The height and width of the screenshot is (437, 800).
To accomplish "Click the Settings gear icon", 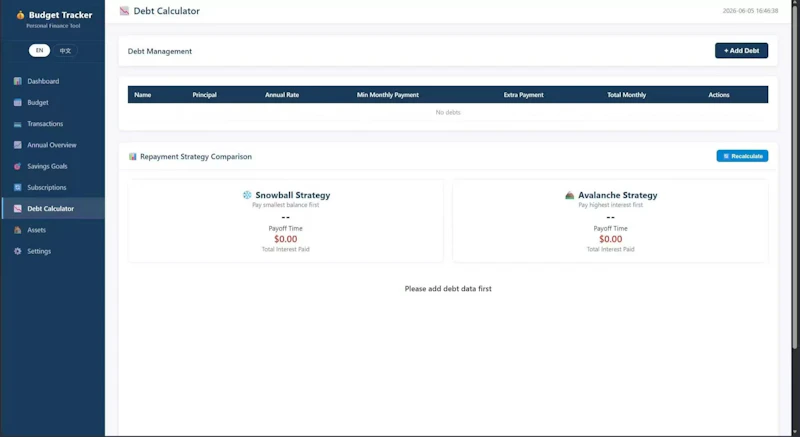I will tap(18, 251).
